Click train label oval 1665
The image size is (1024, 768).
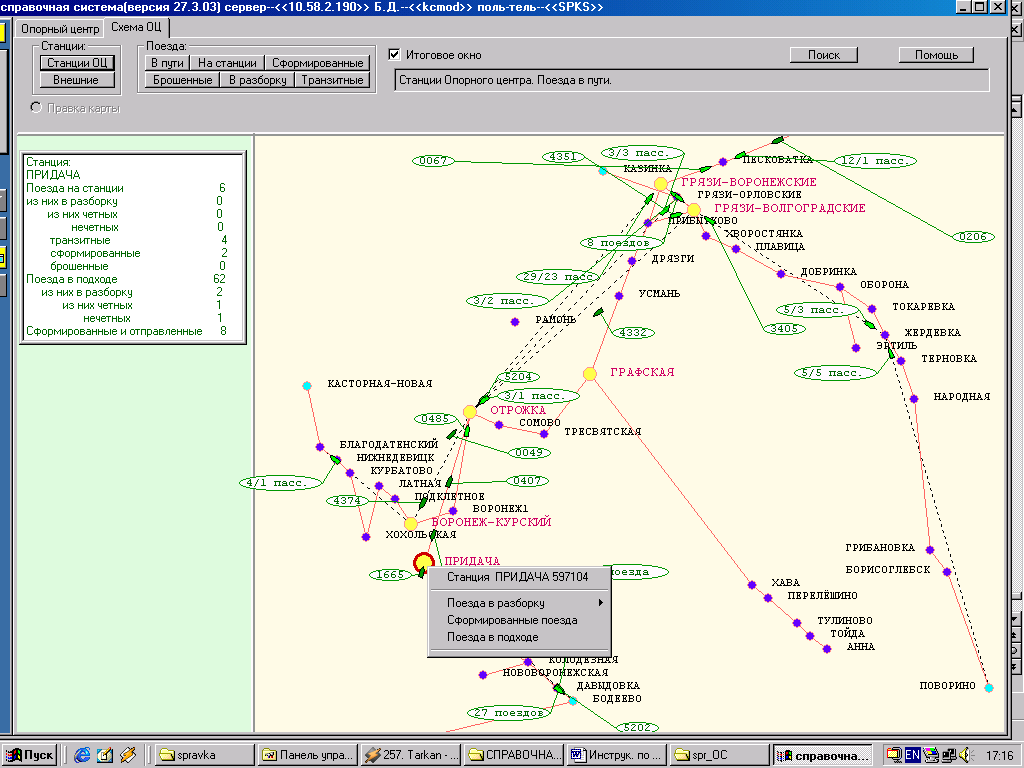[x=390, y=575]
